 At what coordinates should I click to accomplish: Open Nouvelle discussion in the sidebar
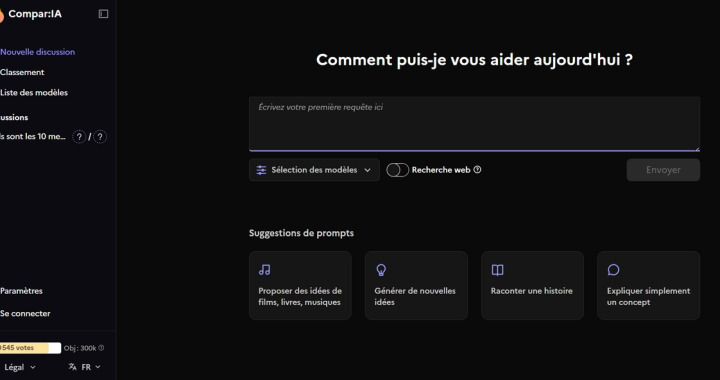[x=37, y=52]
